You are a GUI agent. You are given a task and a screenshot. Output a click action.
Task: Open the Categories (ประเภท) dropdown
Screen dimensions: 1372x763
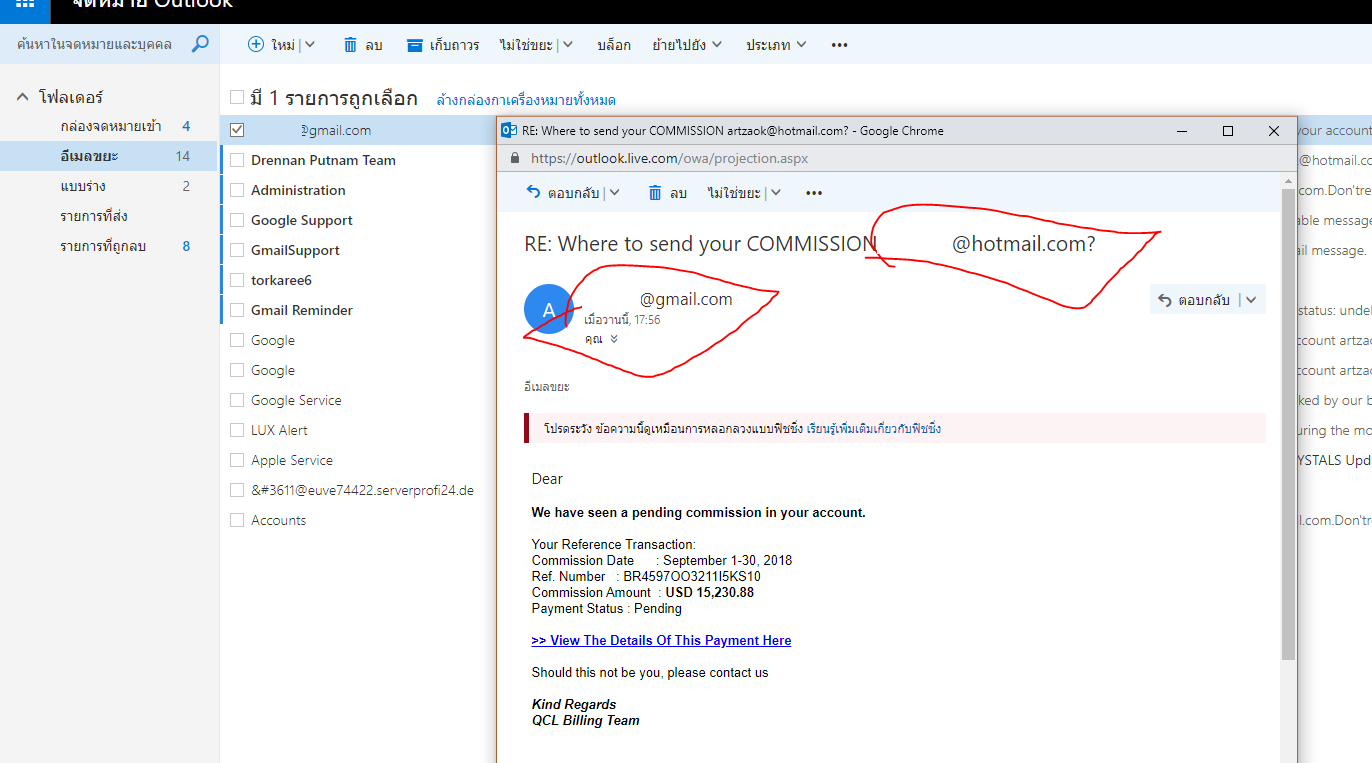tap(802, 45)
